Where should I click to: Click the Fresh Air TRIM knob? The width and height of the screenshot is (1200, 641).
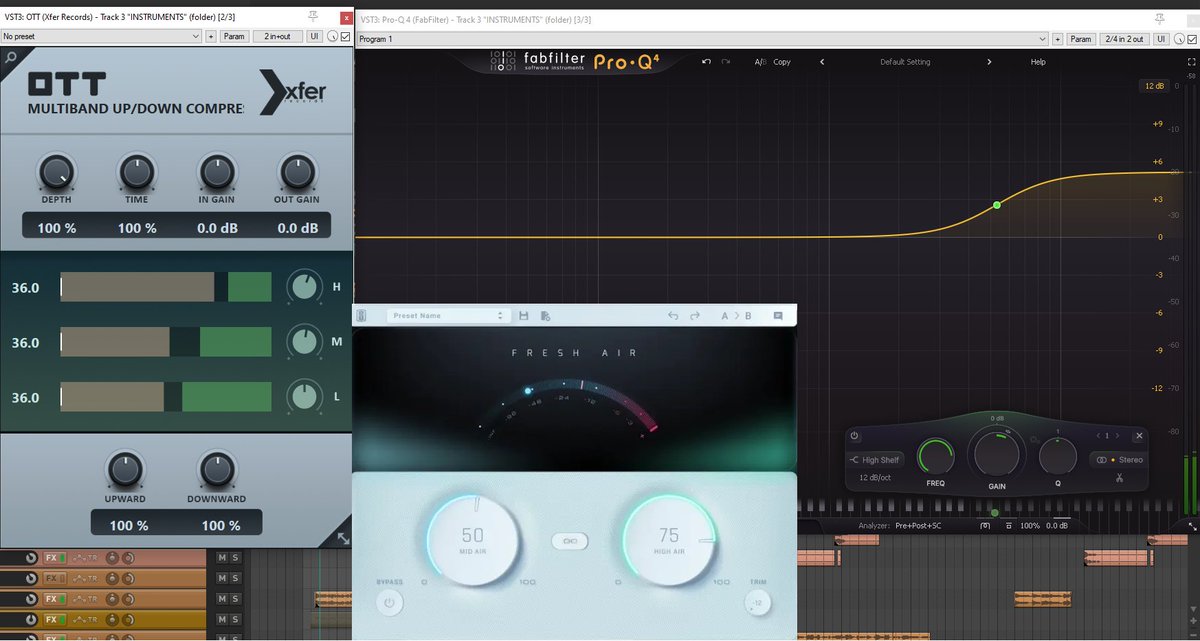tap(758, 603)
